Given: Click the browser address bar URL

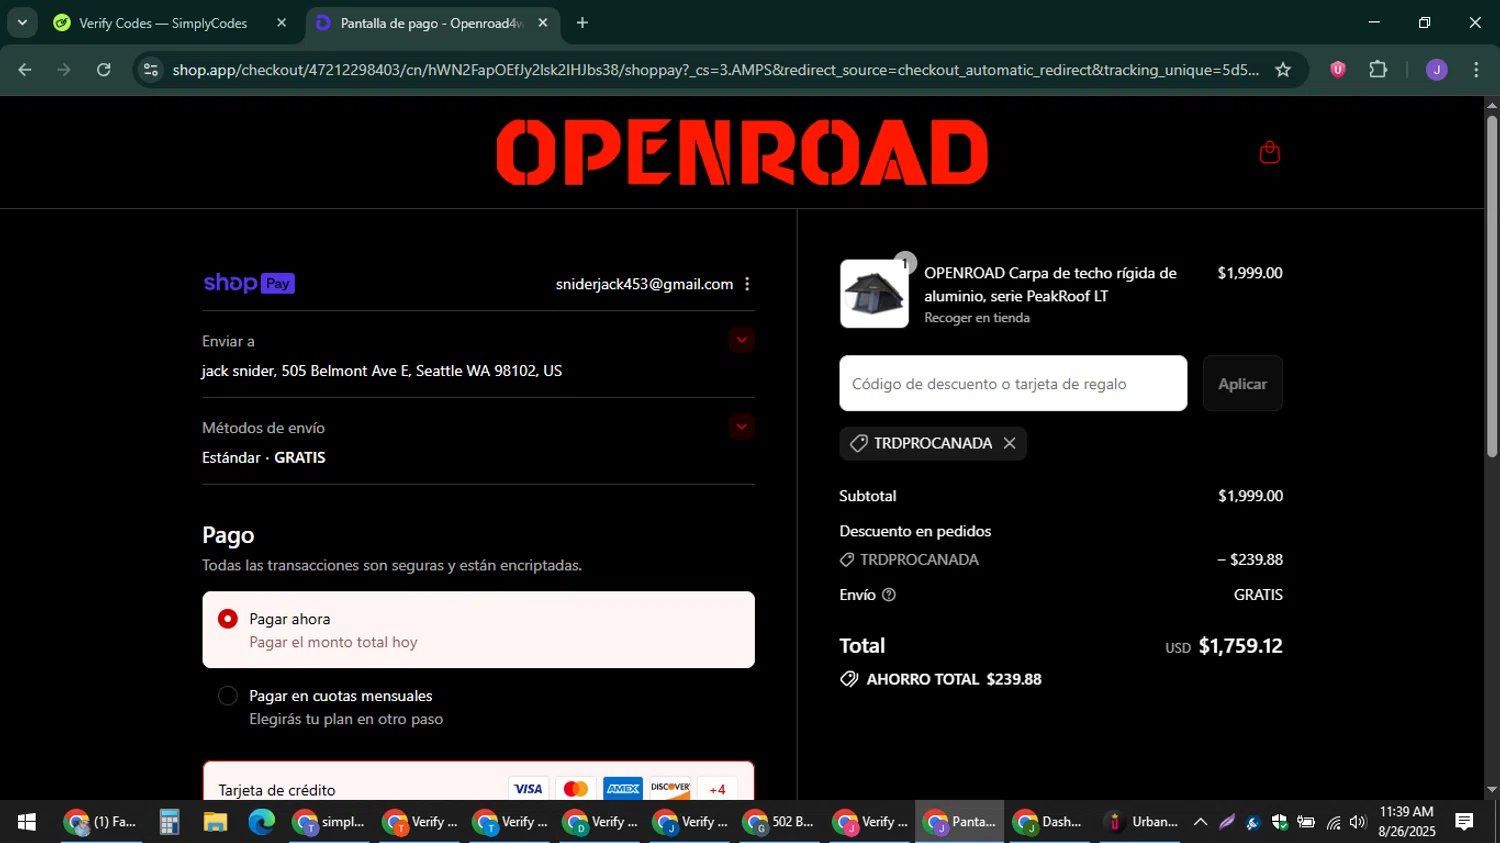Looking at the screenshot, I should [x=715, y=70].
